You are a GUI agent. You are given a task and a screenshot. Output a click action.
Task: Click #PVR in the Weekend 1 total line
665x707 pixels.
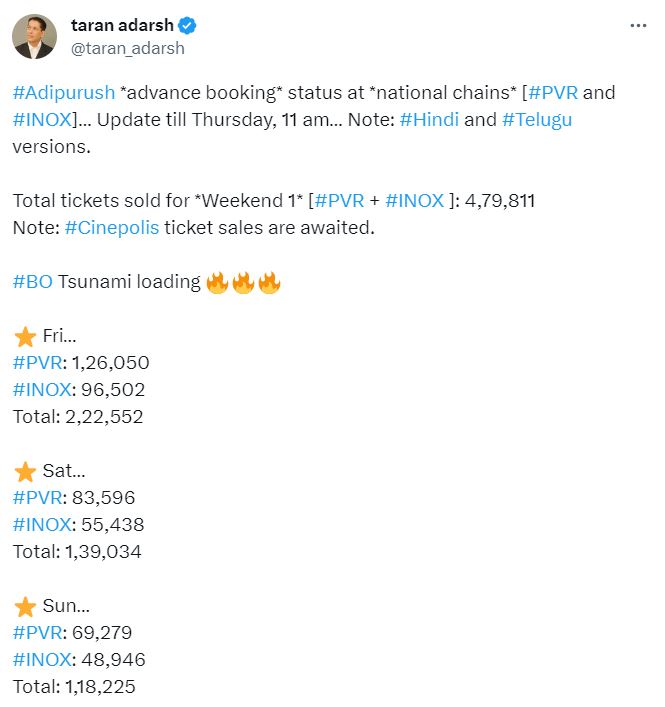point(338,201)
